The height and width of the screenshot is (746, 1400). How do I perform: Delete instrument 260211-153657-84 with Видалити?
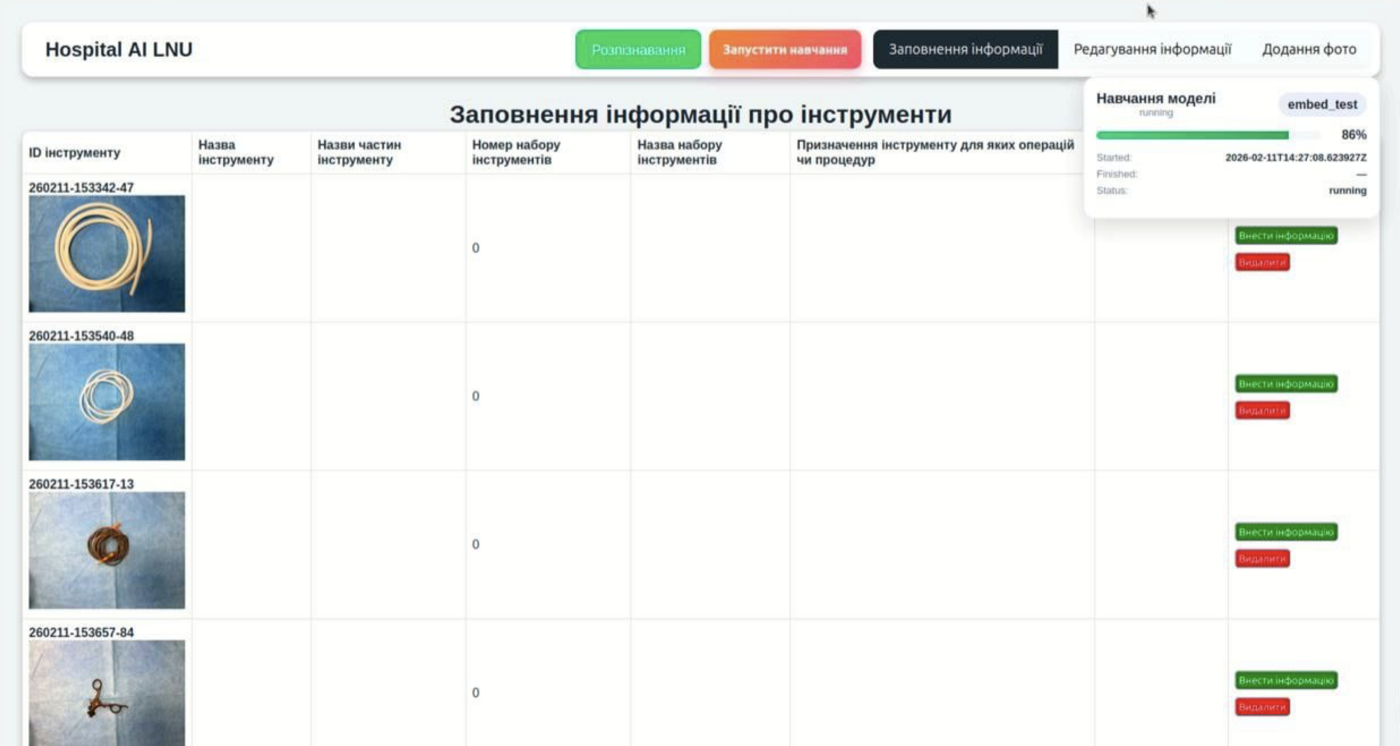pos(1262,707)
